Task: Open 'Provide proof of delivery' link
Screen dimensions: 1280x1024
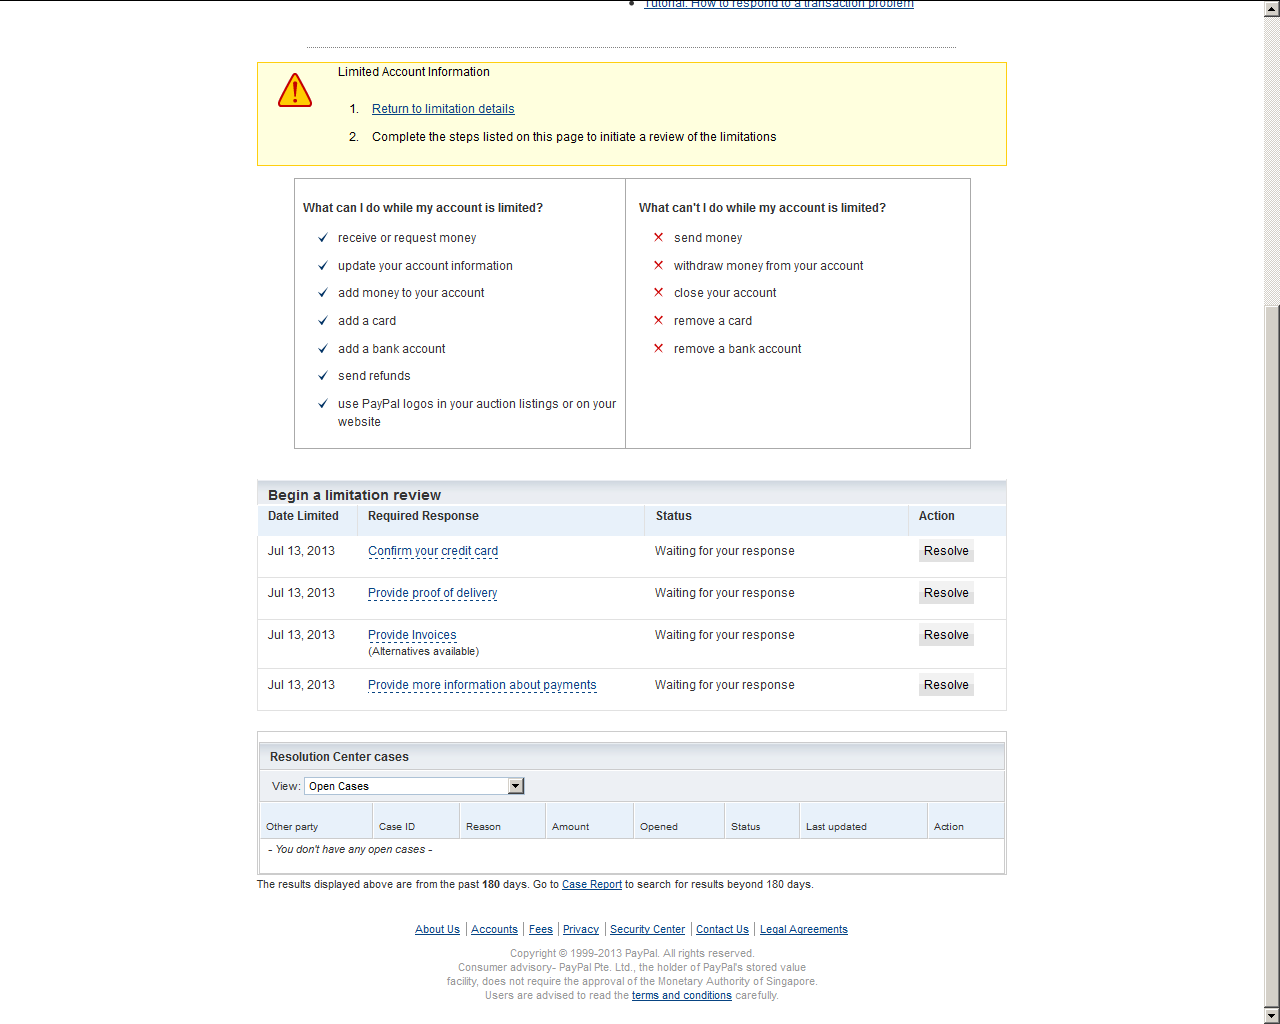Action: click(x=432, y=593)
